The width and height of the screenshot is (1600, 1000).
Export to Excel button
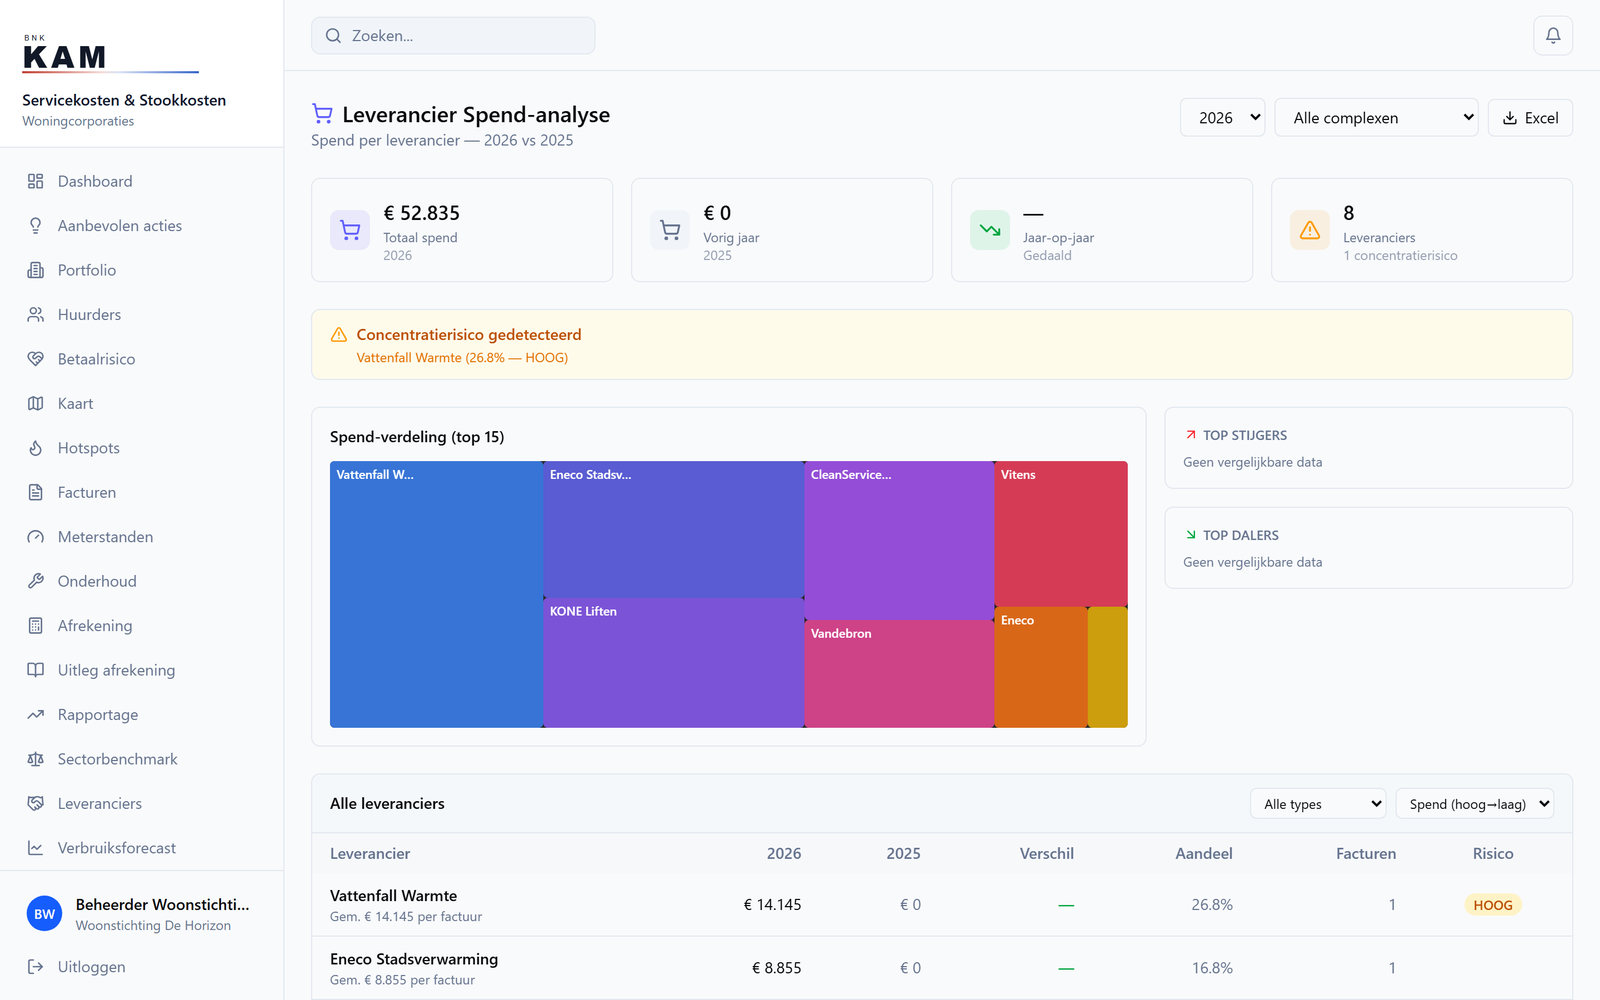click(1531, 118)
